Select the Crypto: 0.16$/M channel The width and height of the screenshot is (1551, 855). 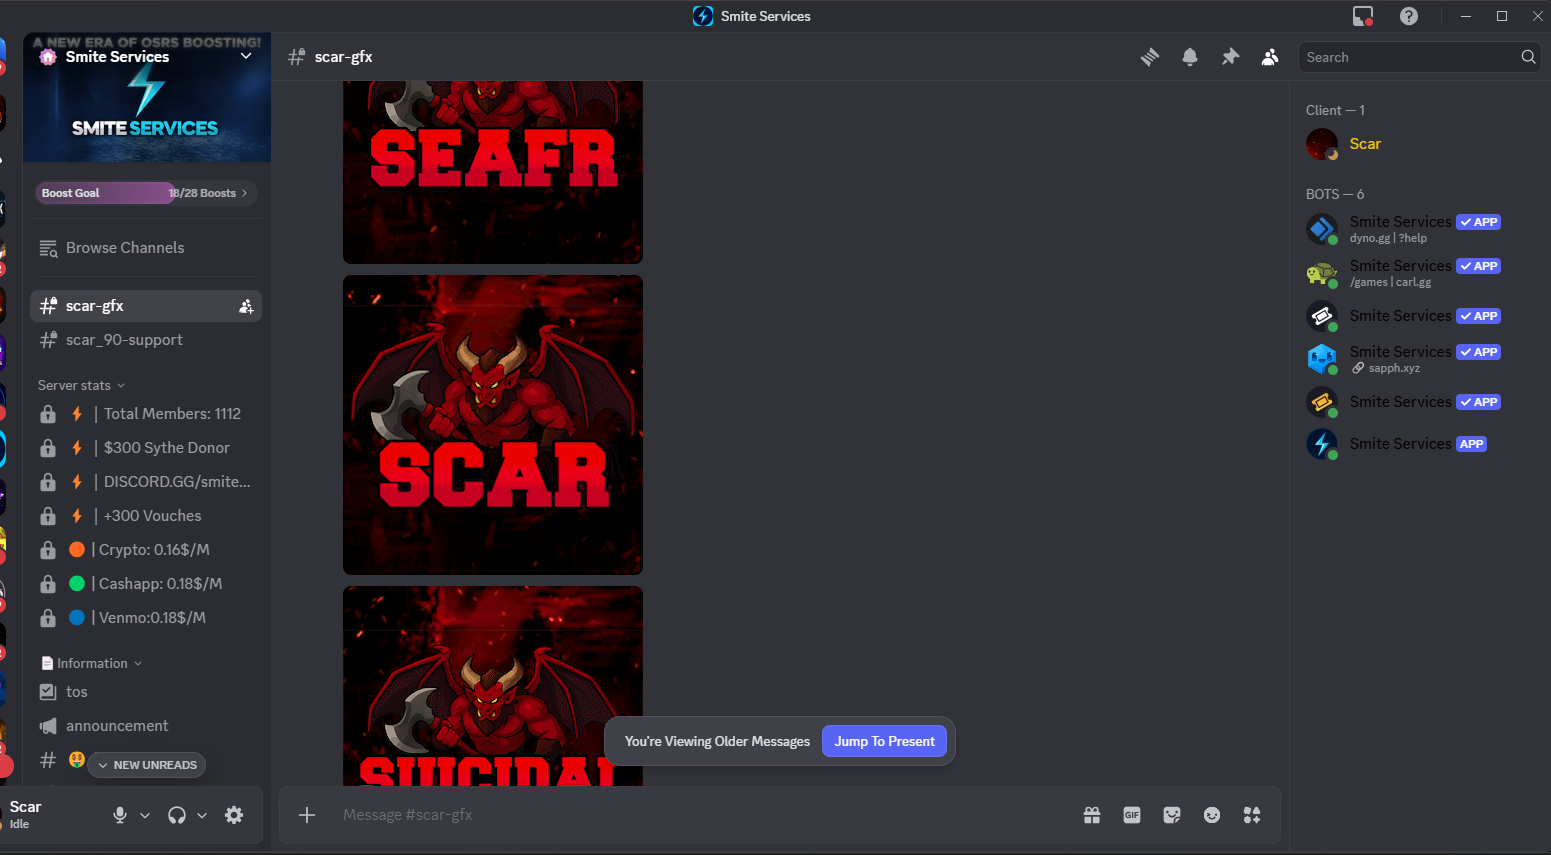tap(146, 550)
